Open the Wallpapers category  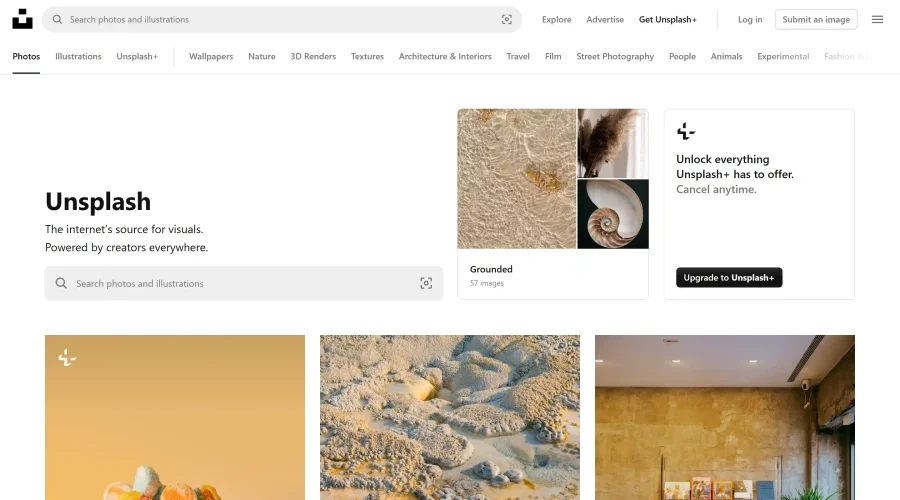pos(211,56)
